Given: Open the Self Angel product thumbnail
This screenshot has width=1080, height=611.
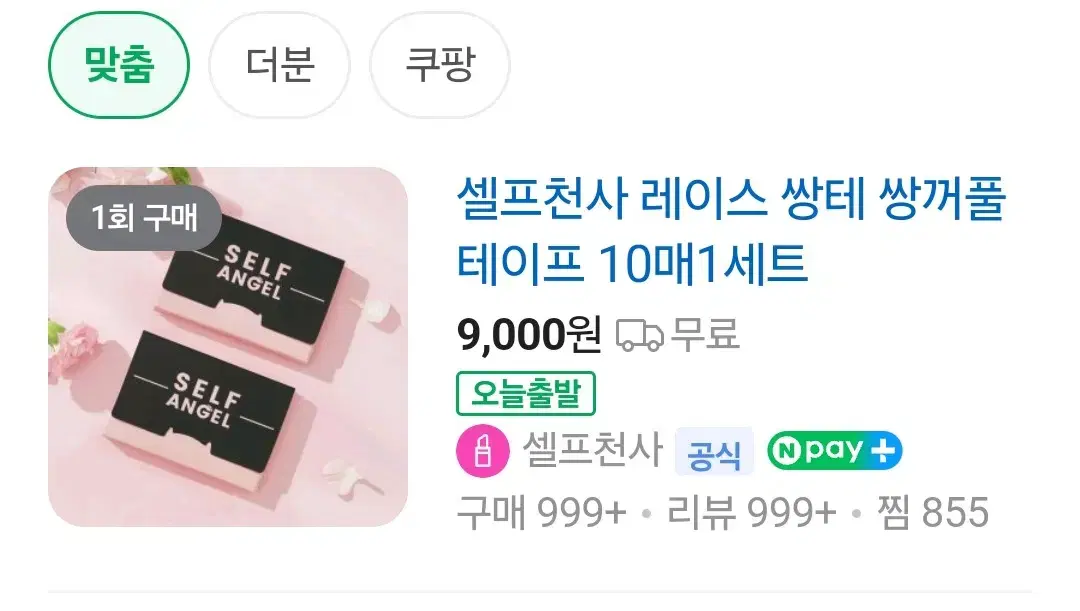Looking at the screenshot, I should tap(228, 346).
